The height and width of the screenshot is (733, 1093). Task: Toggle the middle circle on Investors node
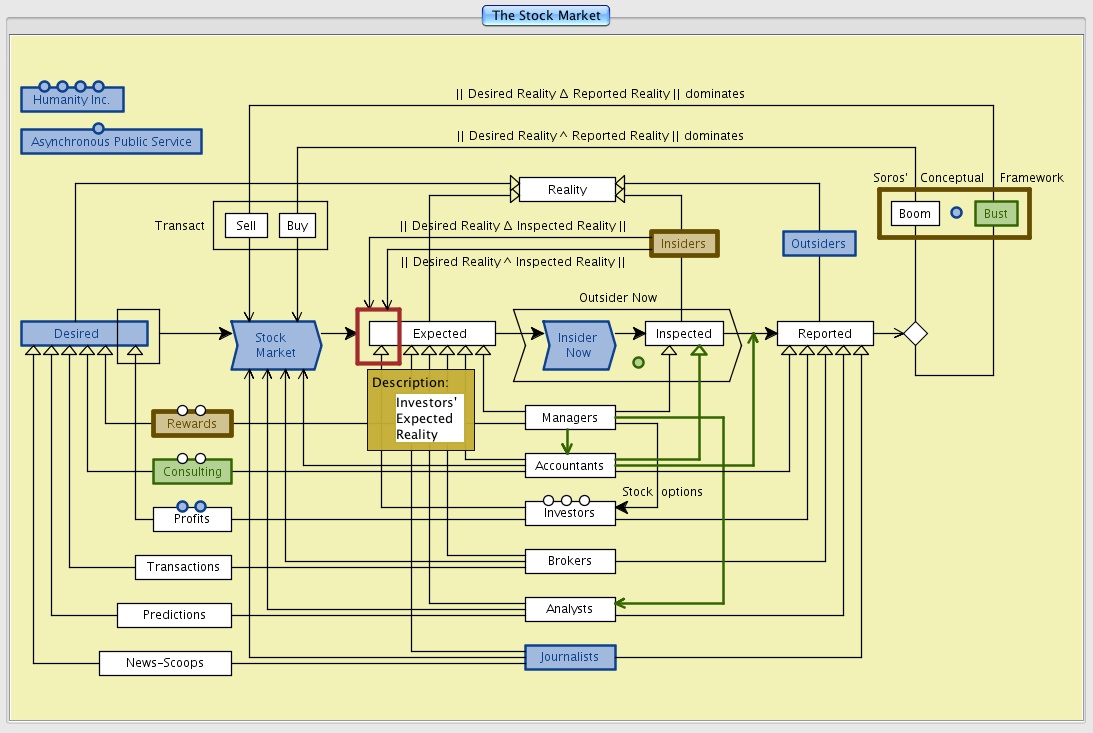[566, 499]
